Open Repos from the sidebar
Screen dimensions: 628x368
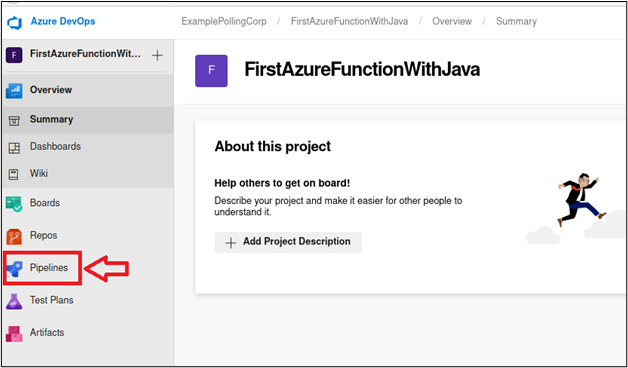(44, 235)
